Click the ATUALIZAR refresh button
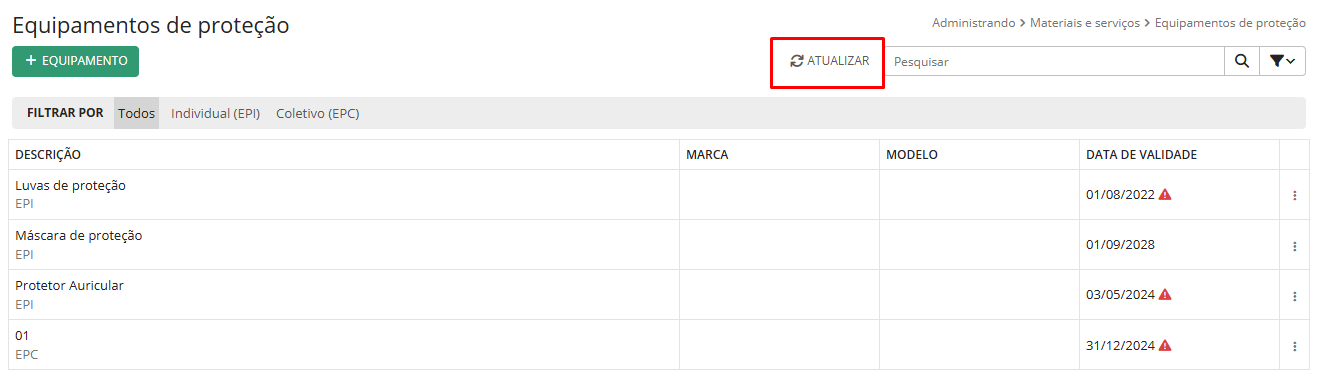Screen dimensions: 1321x380 coord(829,61)
